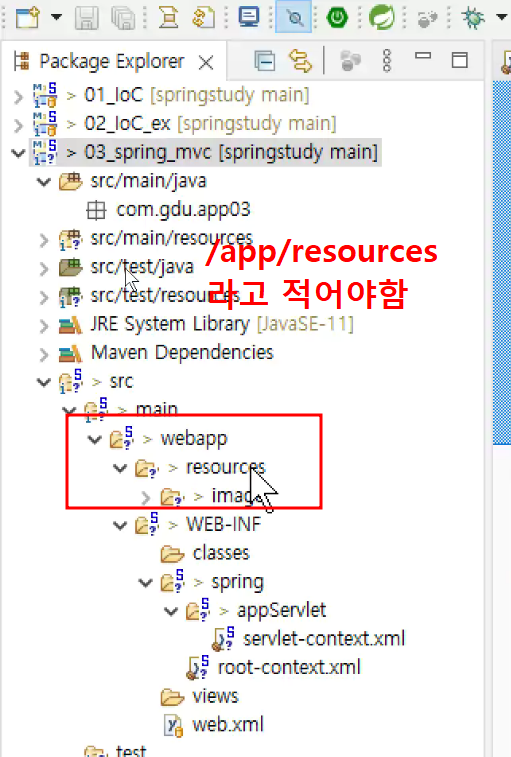This screenshot has width=511, height=757.
Task: Click the New wizard toolbar icon
Action: (x=28, y=18)
